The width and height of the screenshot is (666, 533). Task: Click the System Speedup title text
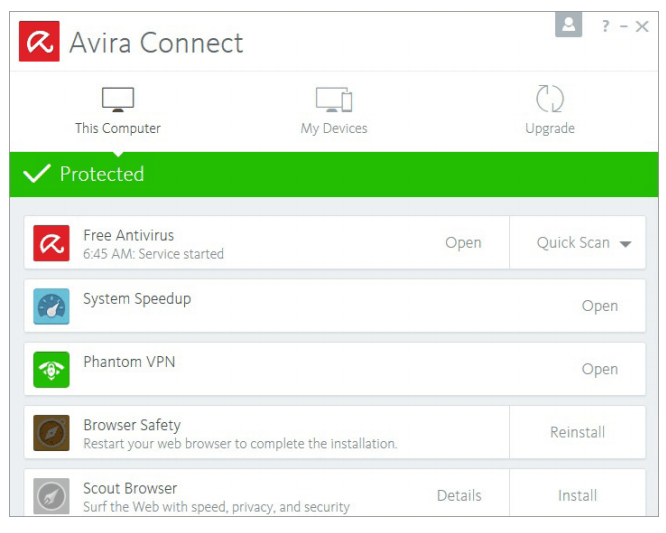pos(137,299)
